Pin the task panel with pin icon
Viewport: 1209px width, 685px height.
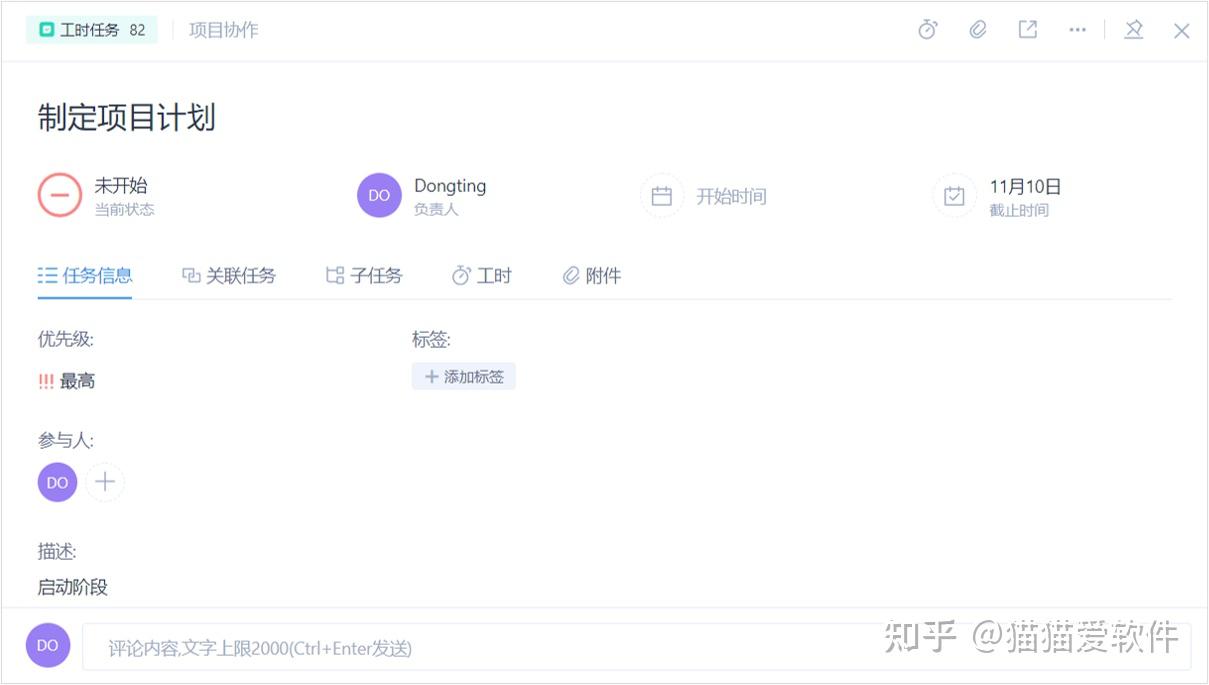coord(1134,30)
